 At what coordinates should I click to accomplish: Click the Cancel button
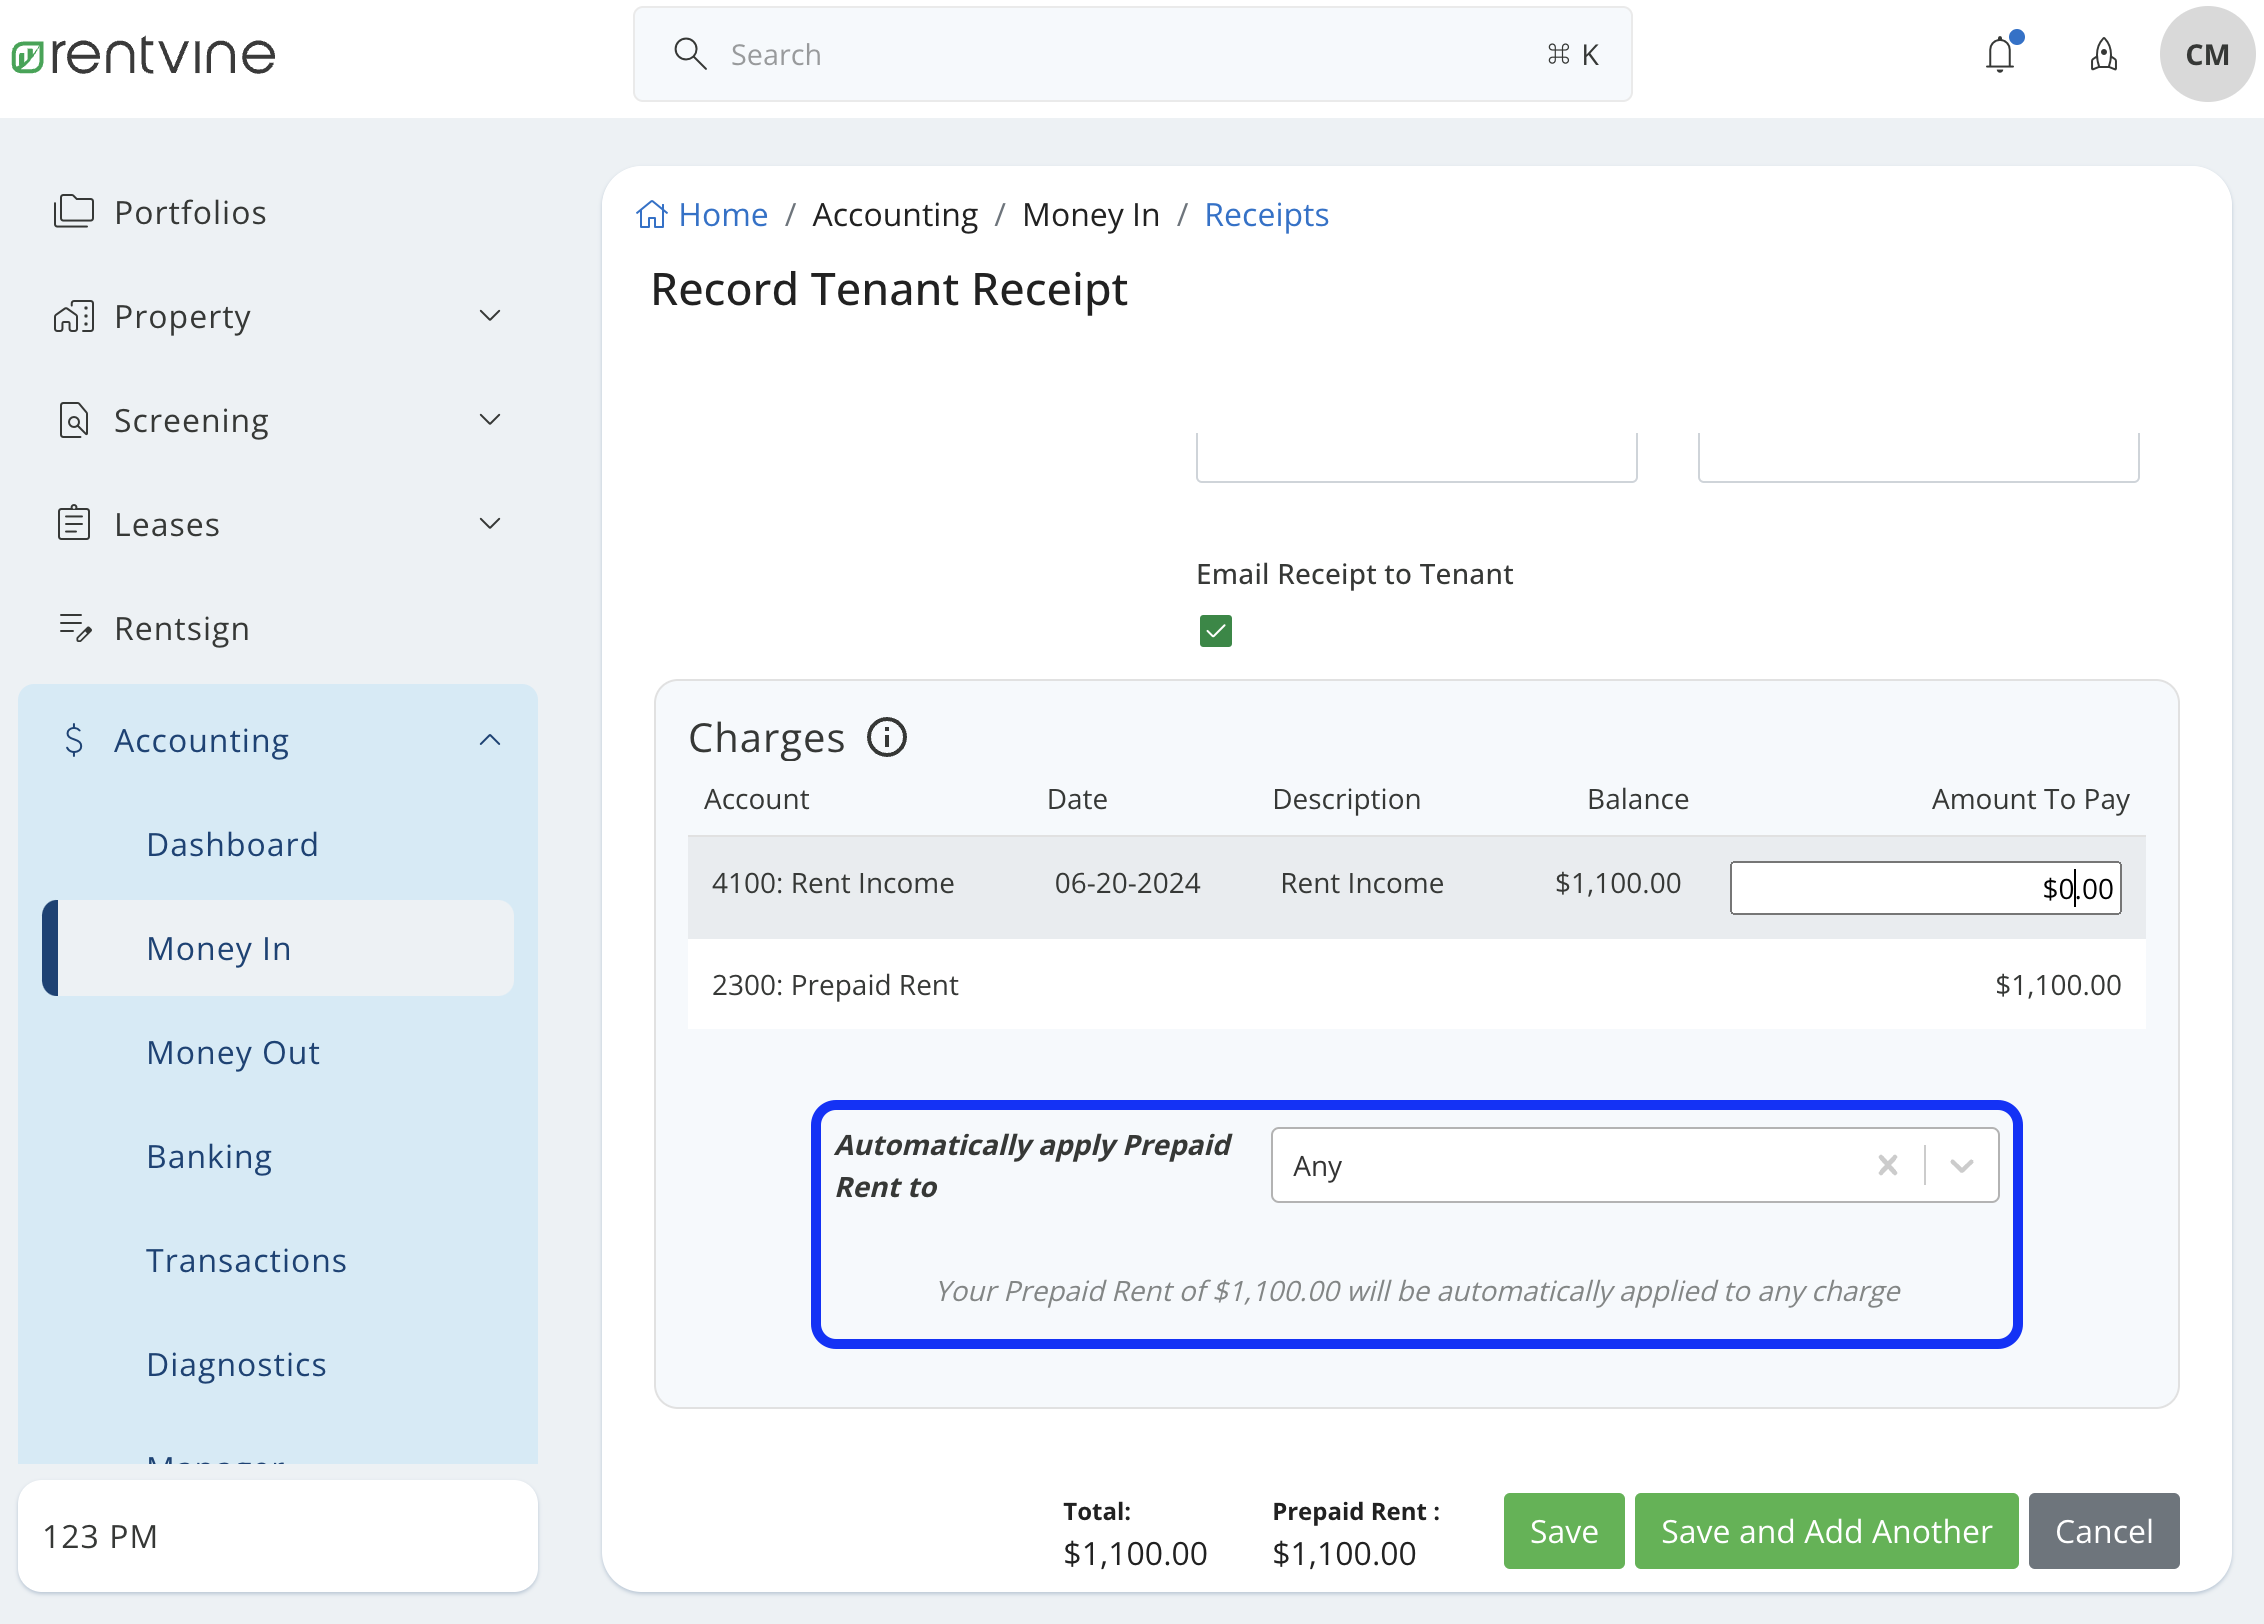[2103, 1530]
